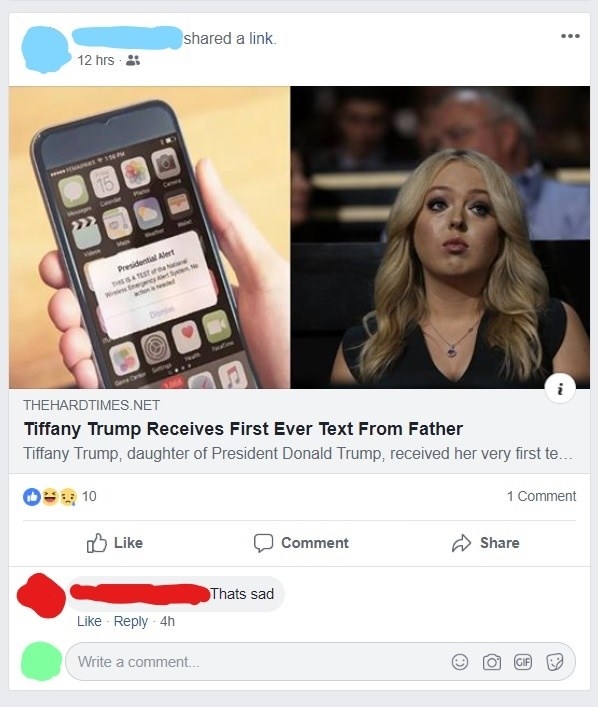This screenshot has width=598, height=707.
Task: Attach a photo with camera icon
Action: 492,662
